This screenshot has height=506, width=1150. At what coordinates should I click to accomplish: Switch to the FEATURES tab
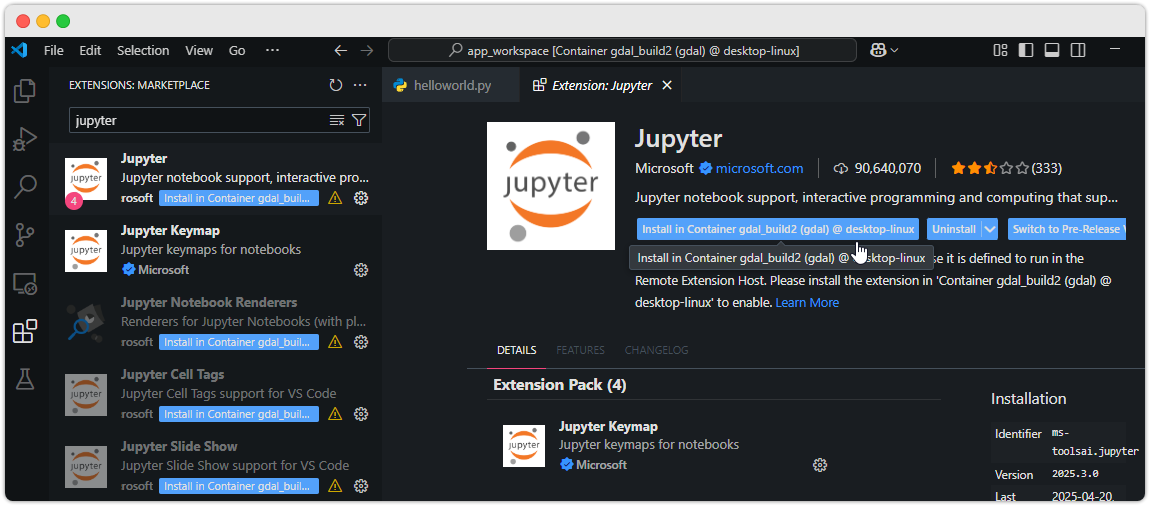580,351
